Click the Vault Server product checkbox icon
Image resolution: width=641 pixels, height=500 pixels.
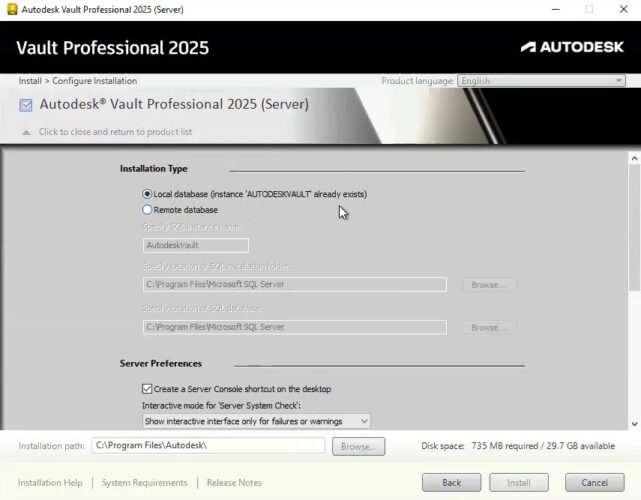pos(26,105)
